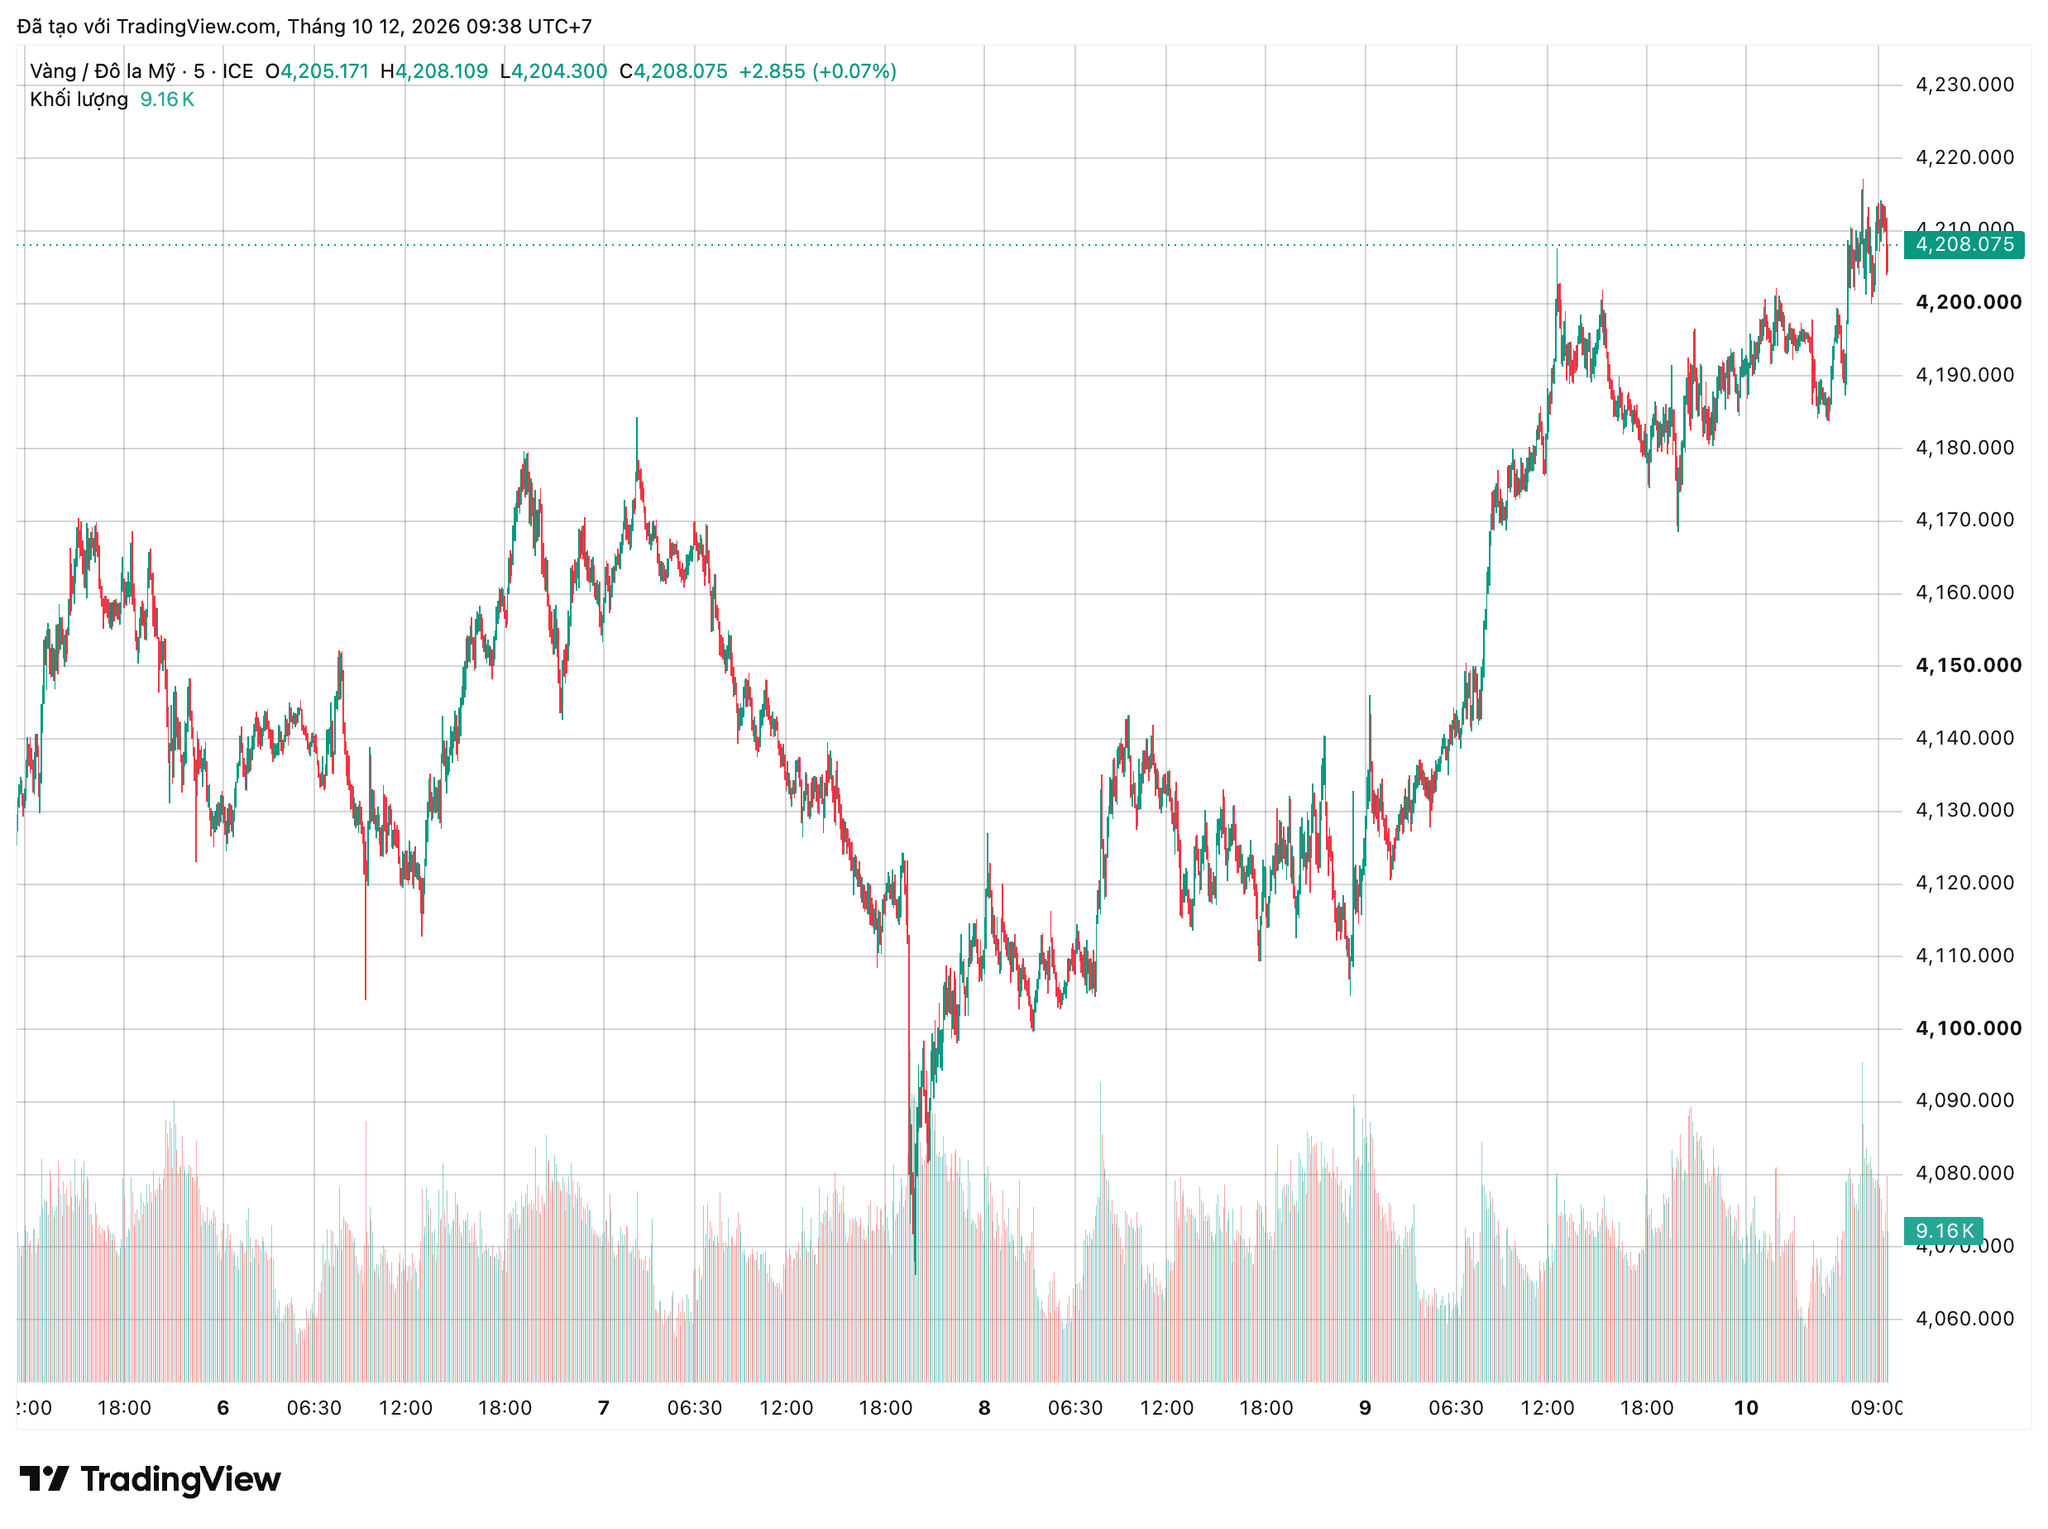Screen dimensions: 2048x1529
Task: Click the symbol title Vàng / Đô la Mỹ
Action: pyautogui.click(x=103, y=71)
